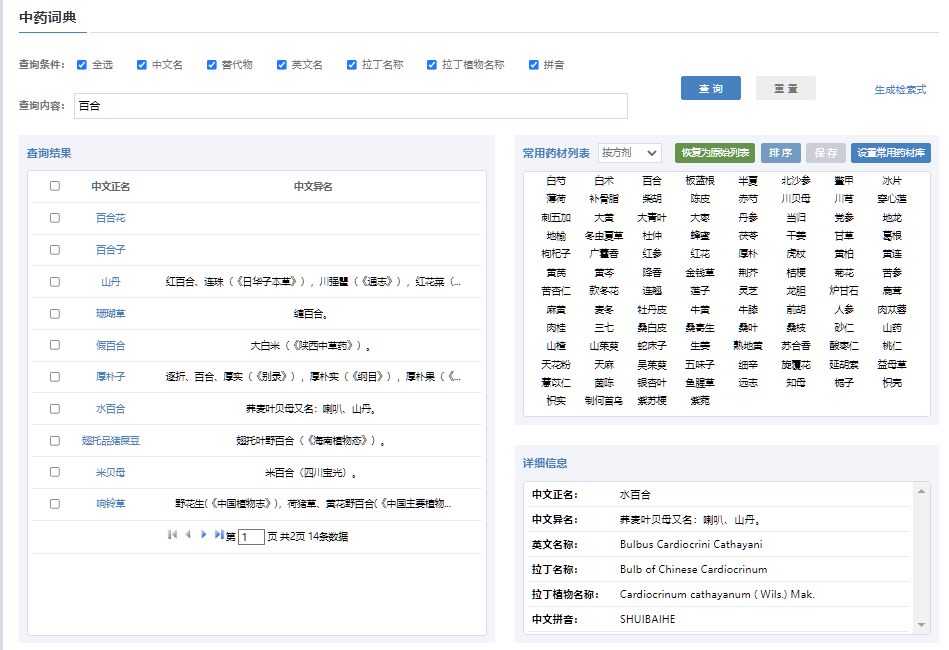The height and width of the screenshot is (650, 949).
Task: Click the 中文异名 column header
Action: point(313,186)
